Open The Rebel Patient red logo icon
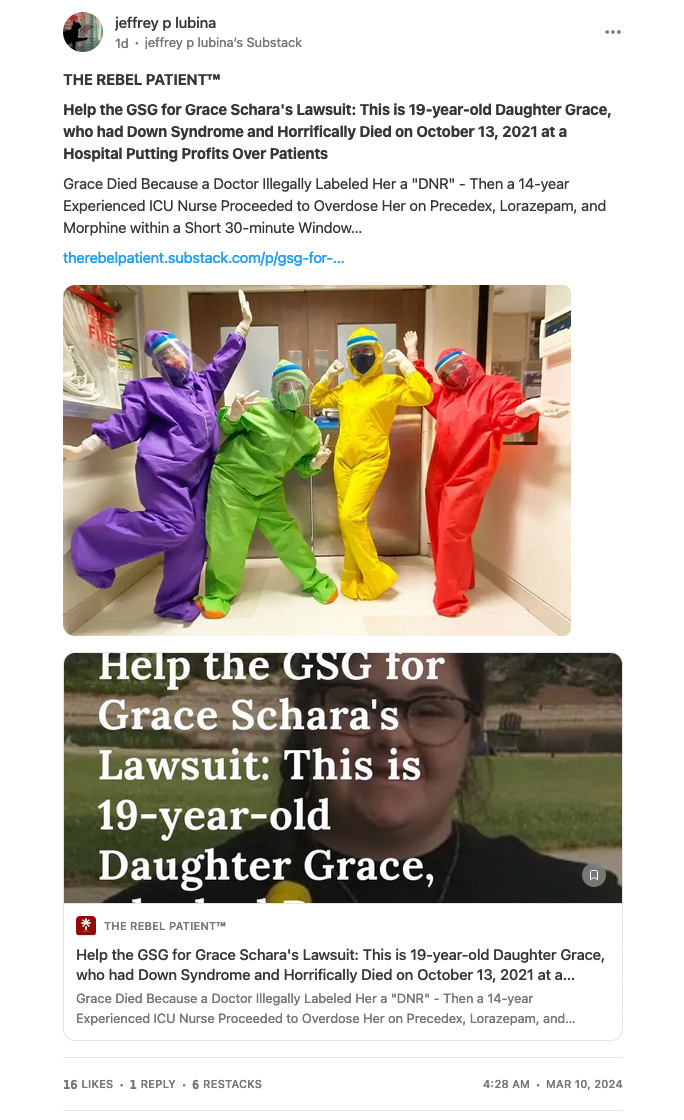684x1120 pixels. (x=86, y=925)
